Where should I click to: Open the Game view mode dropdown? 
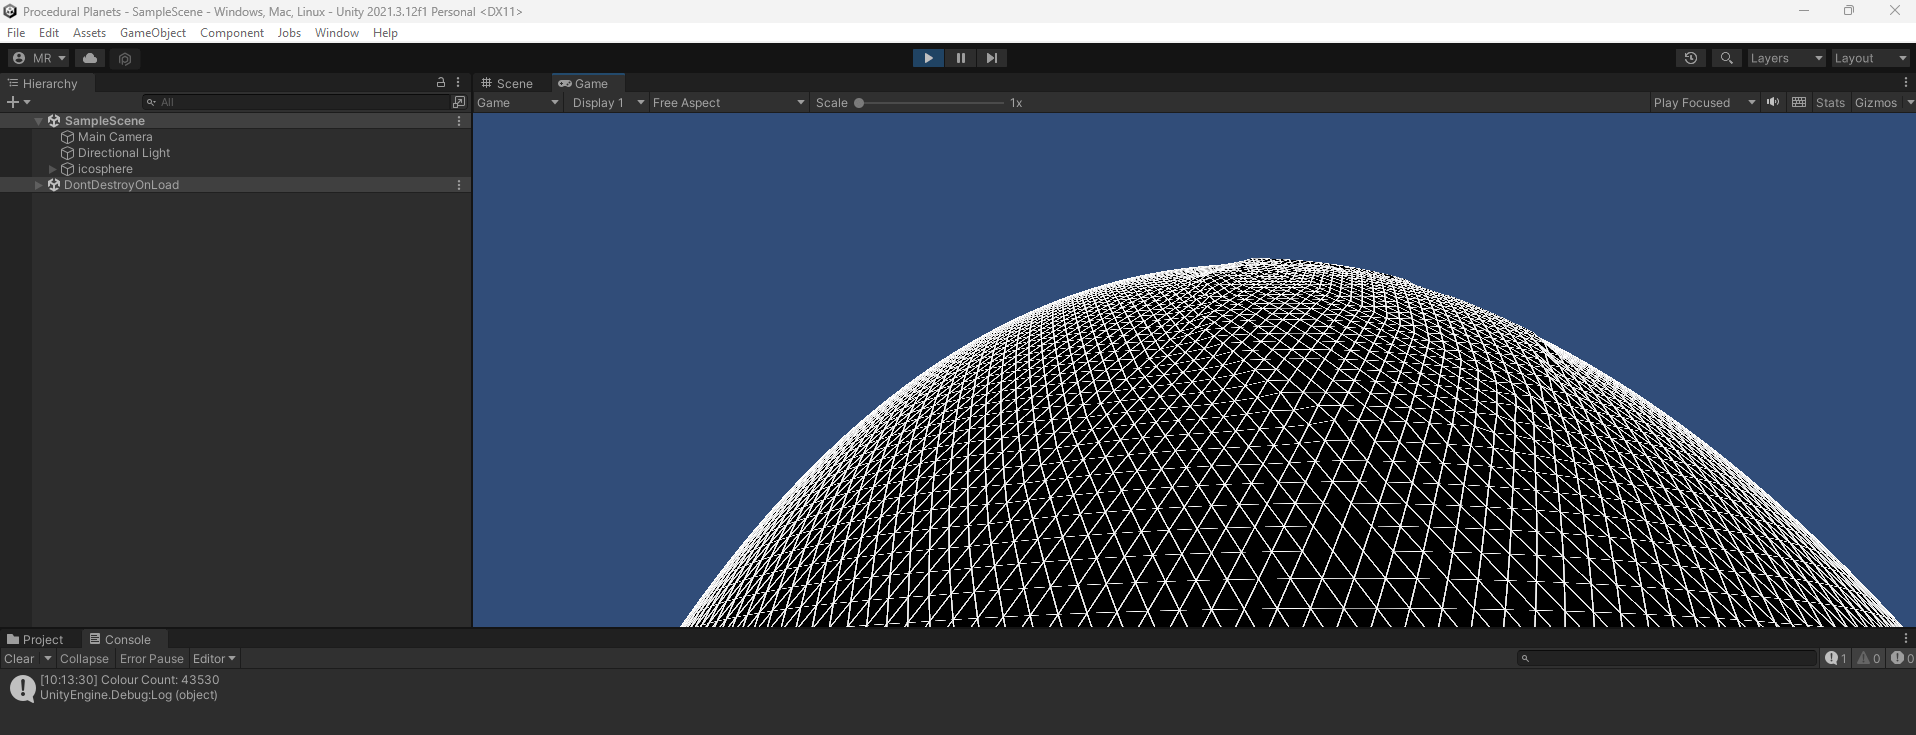pos(517,103)
